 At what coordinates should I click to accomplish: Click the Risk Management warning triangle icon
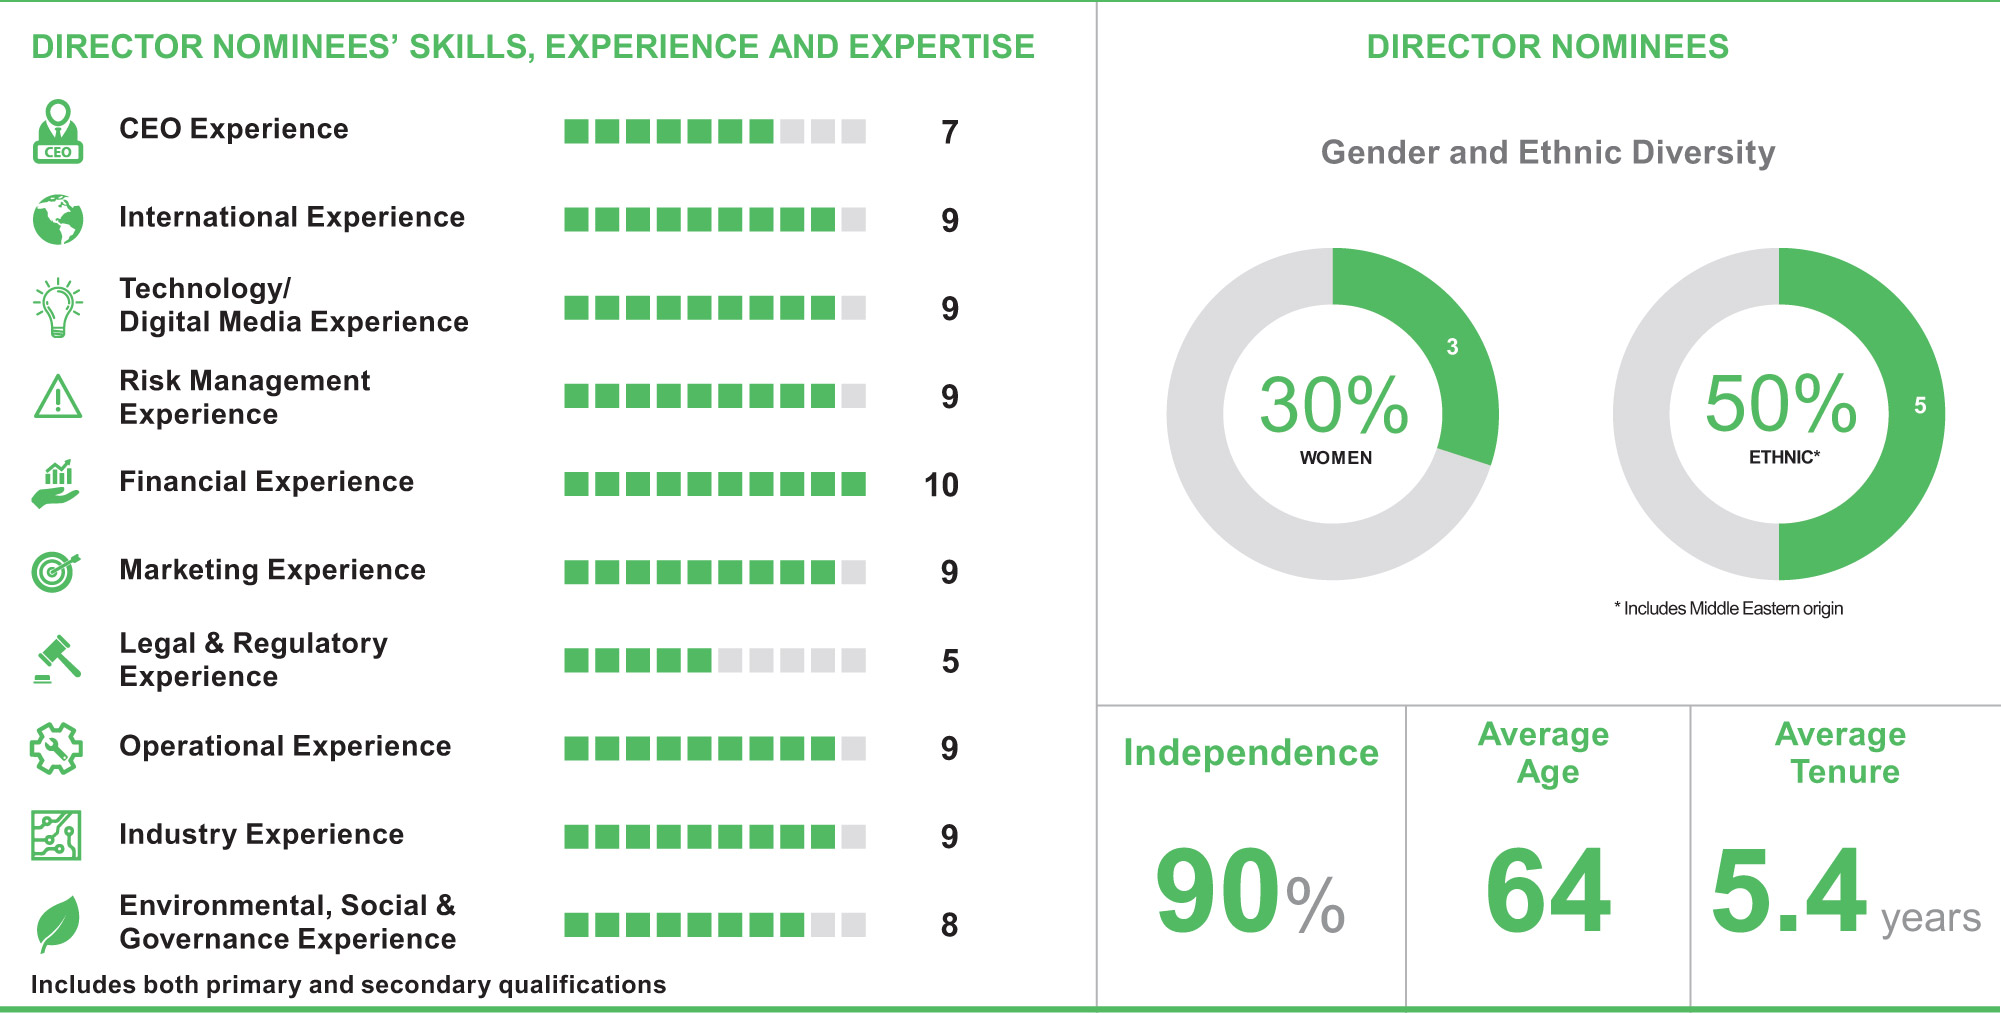(x=58, y=397)
